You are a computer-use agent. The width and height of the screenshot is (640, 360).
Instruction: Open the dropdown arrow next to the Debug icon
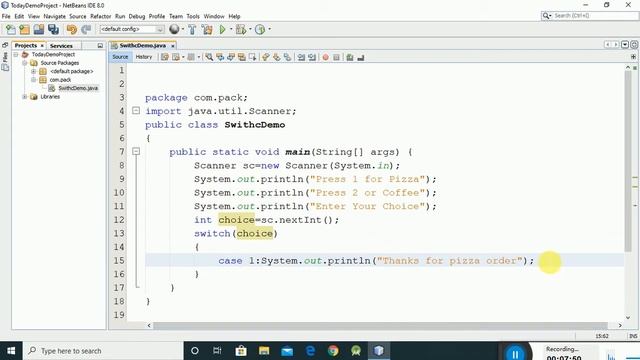click(x=250, y=29)
